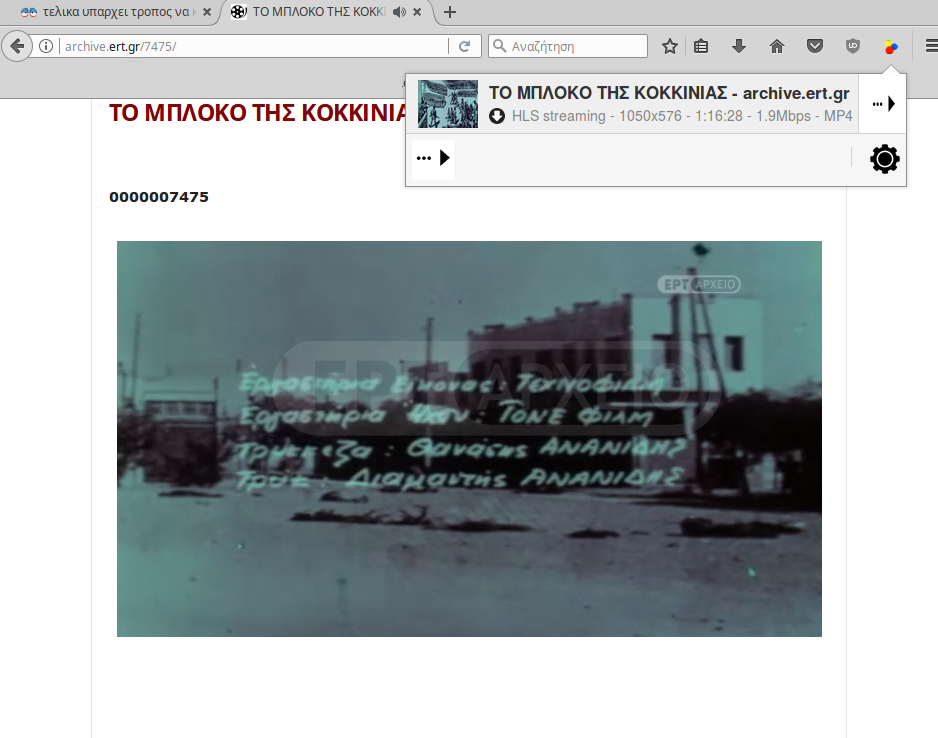Show bookmarks list icon

[701, 46]
